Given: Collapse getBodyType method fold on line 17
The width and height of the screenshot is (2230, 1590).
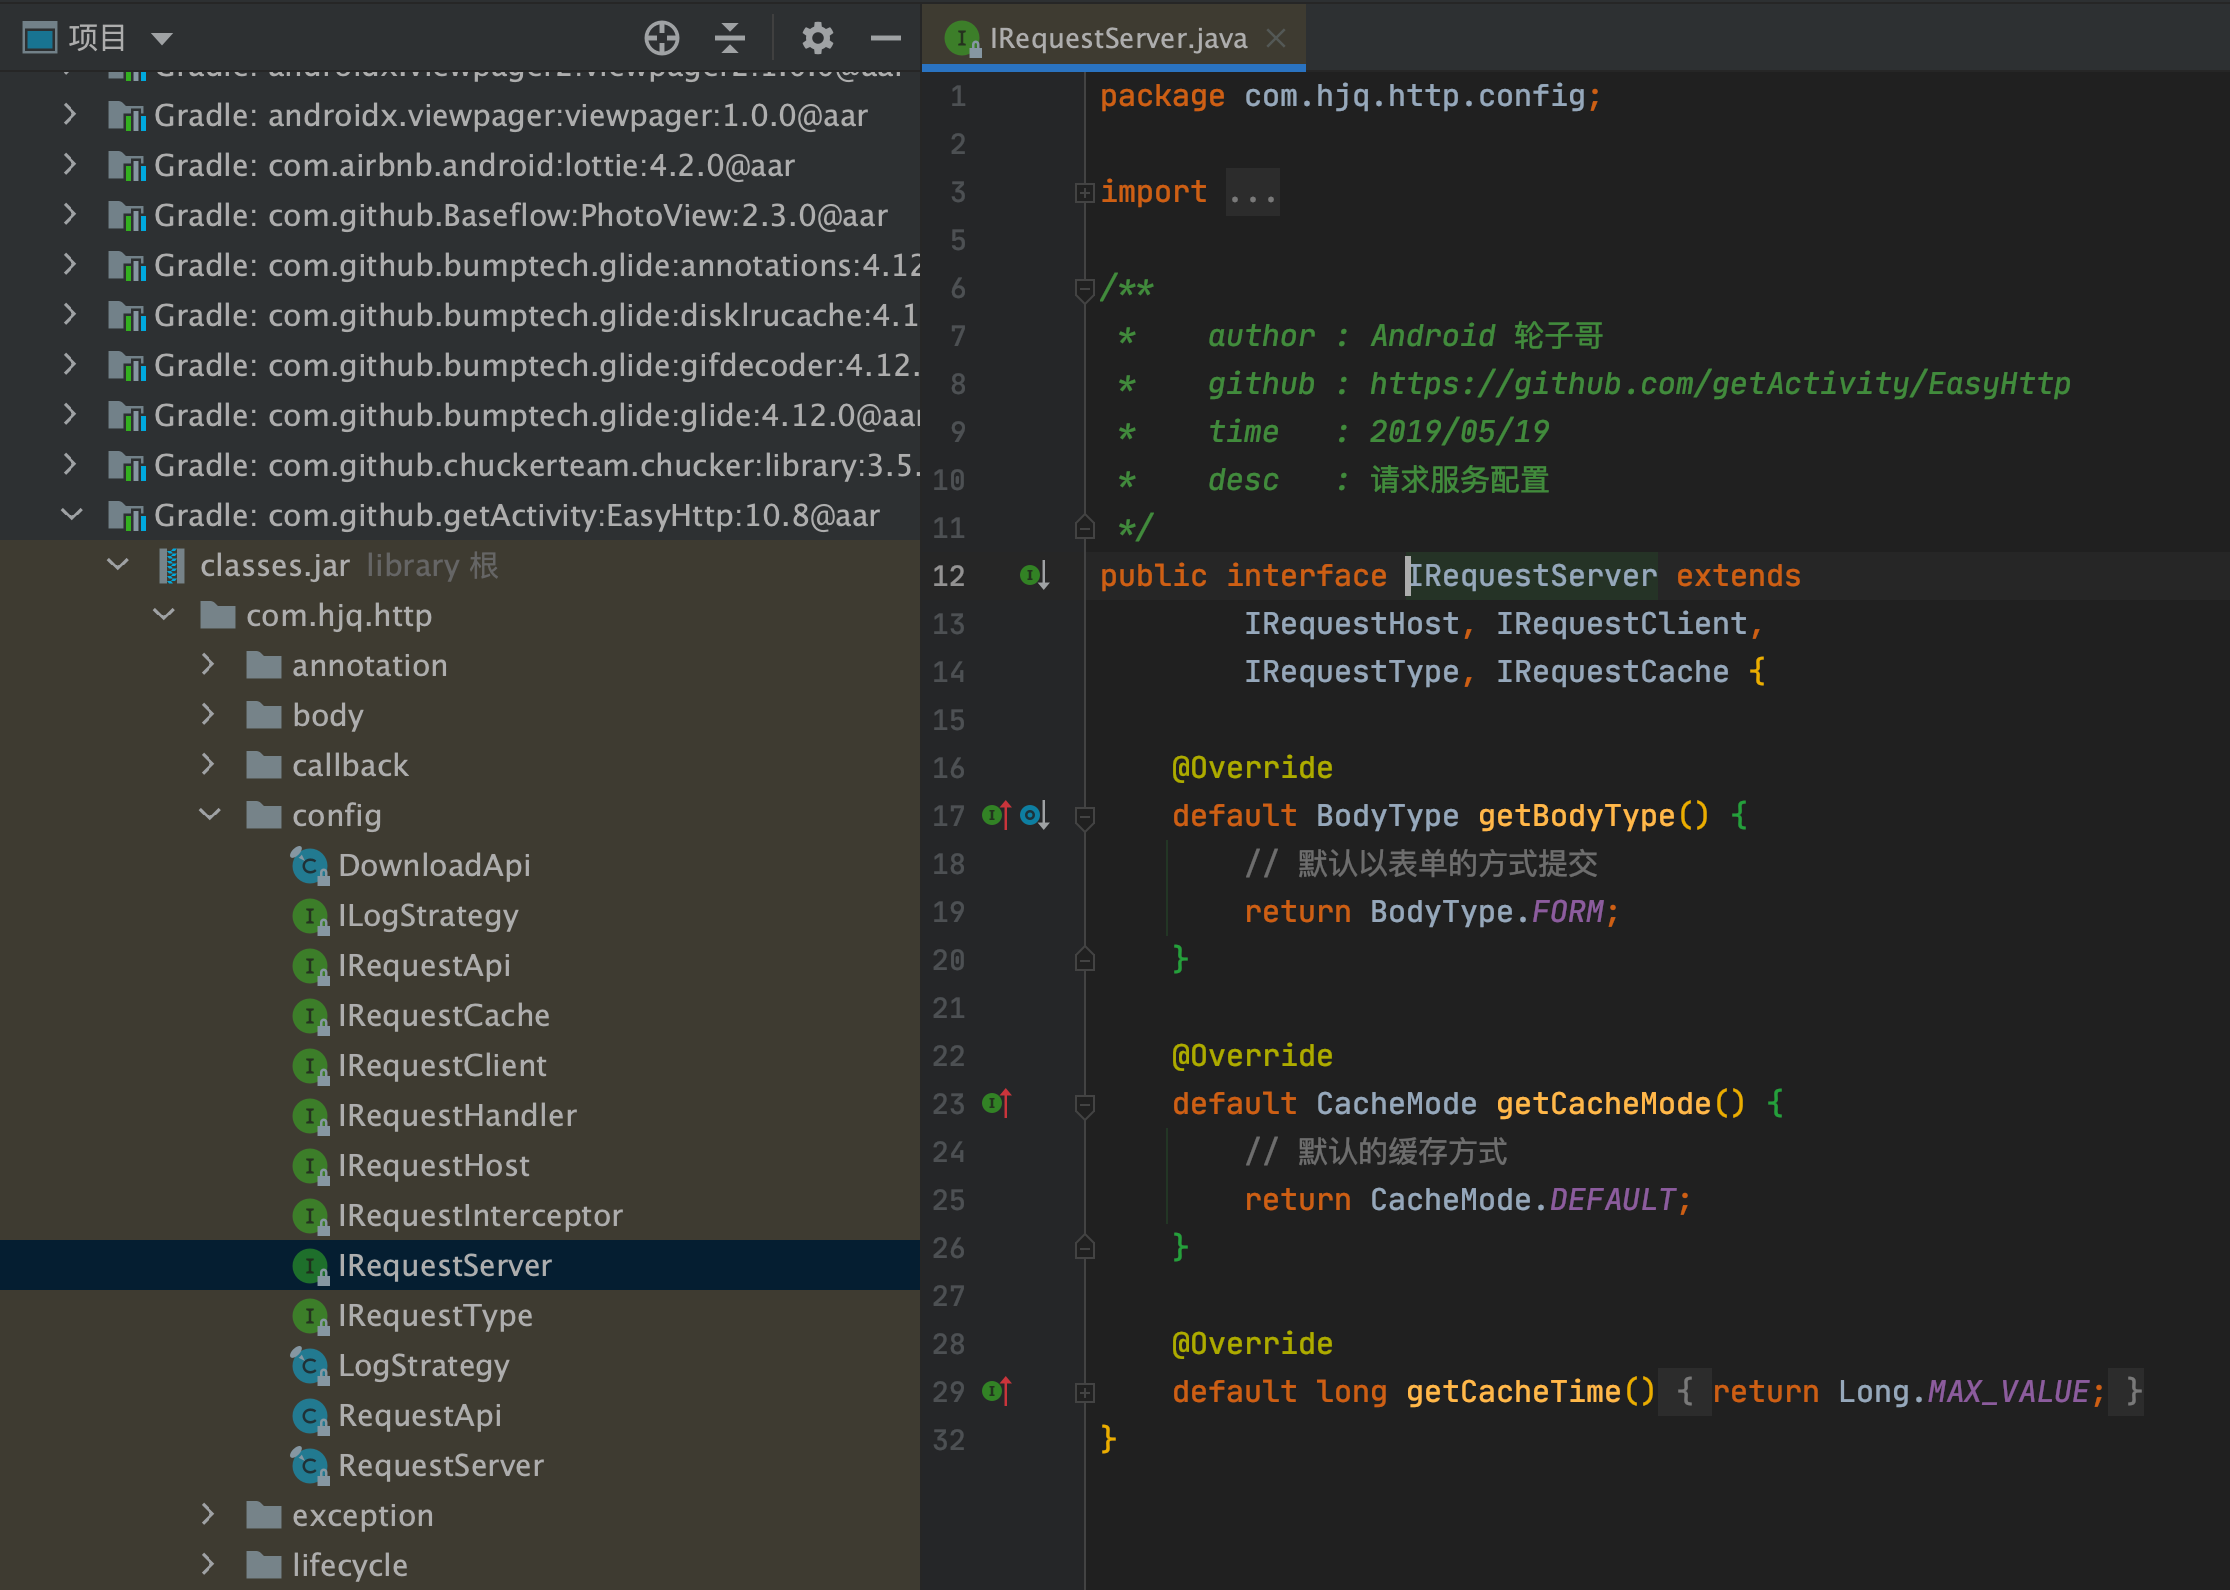Looking at the screenshot, I should tap(1084, 817).
